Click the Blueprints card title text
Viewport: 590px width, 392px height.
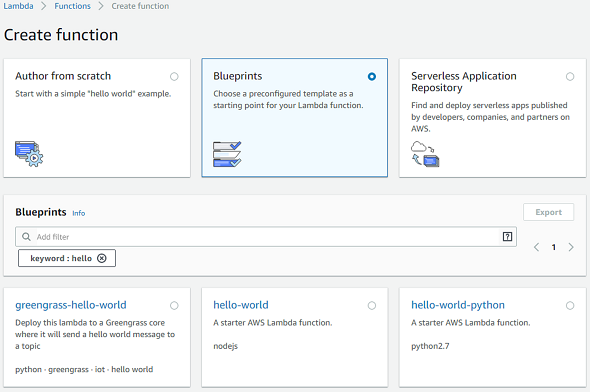click(x=238, y=76)
